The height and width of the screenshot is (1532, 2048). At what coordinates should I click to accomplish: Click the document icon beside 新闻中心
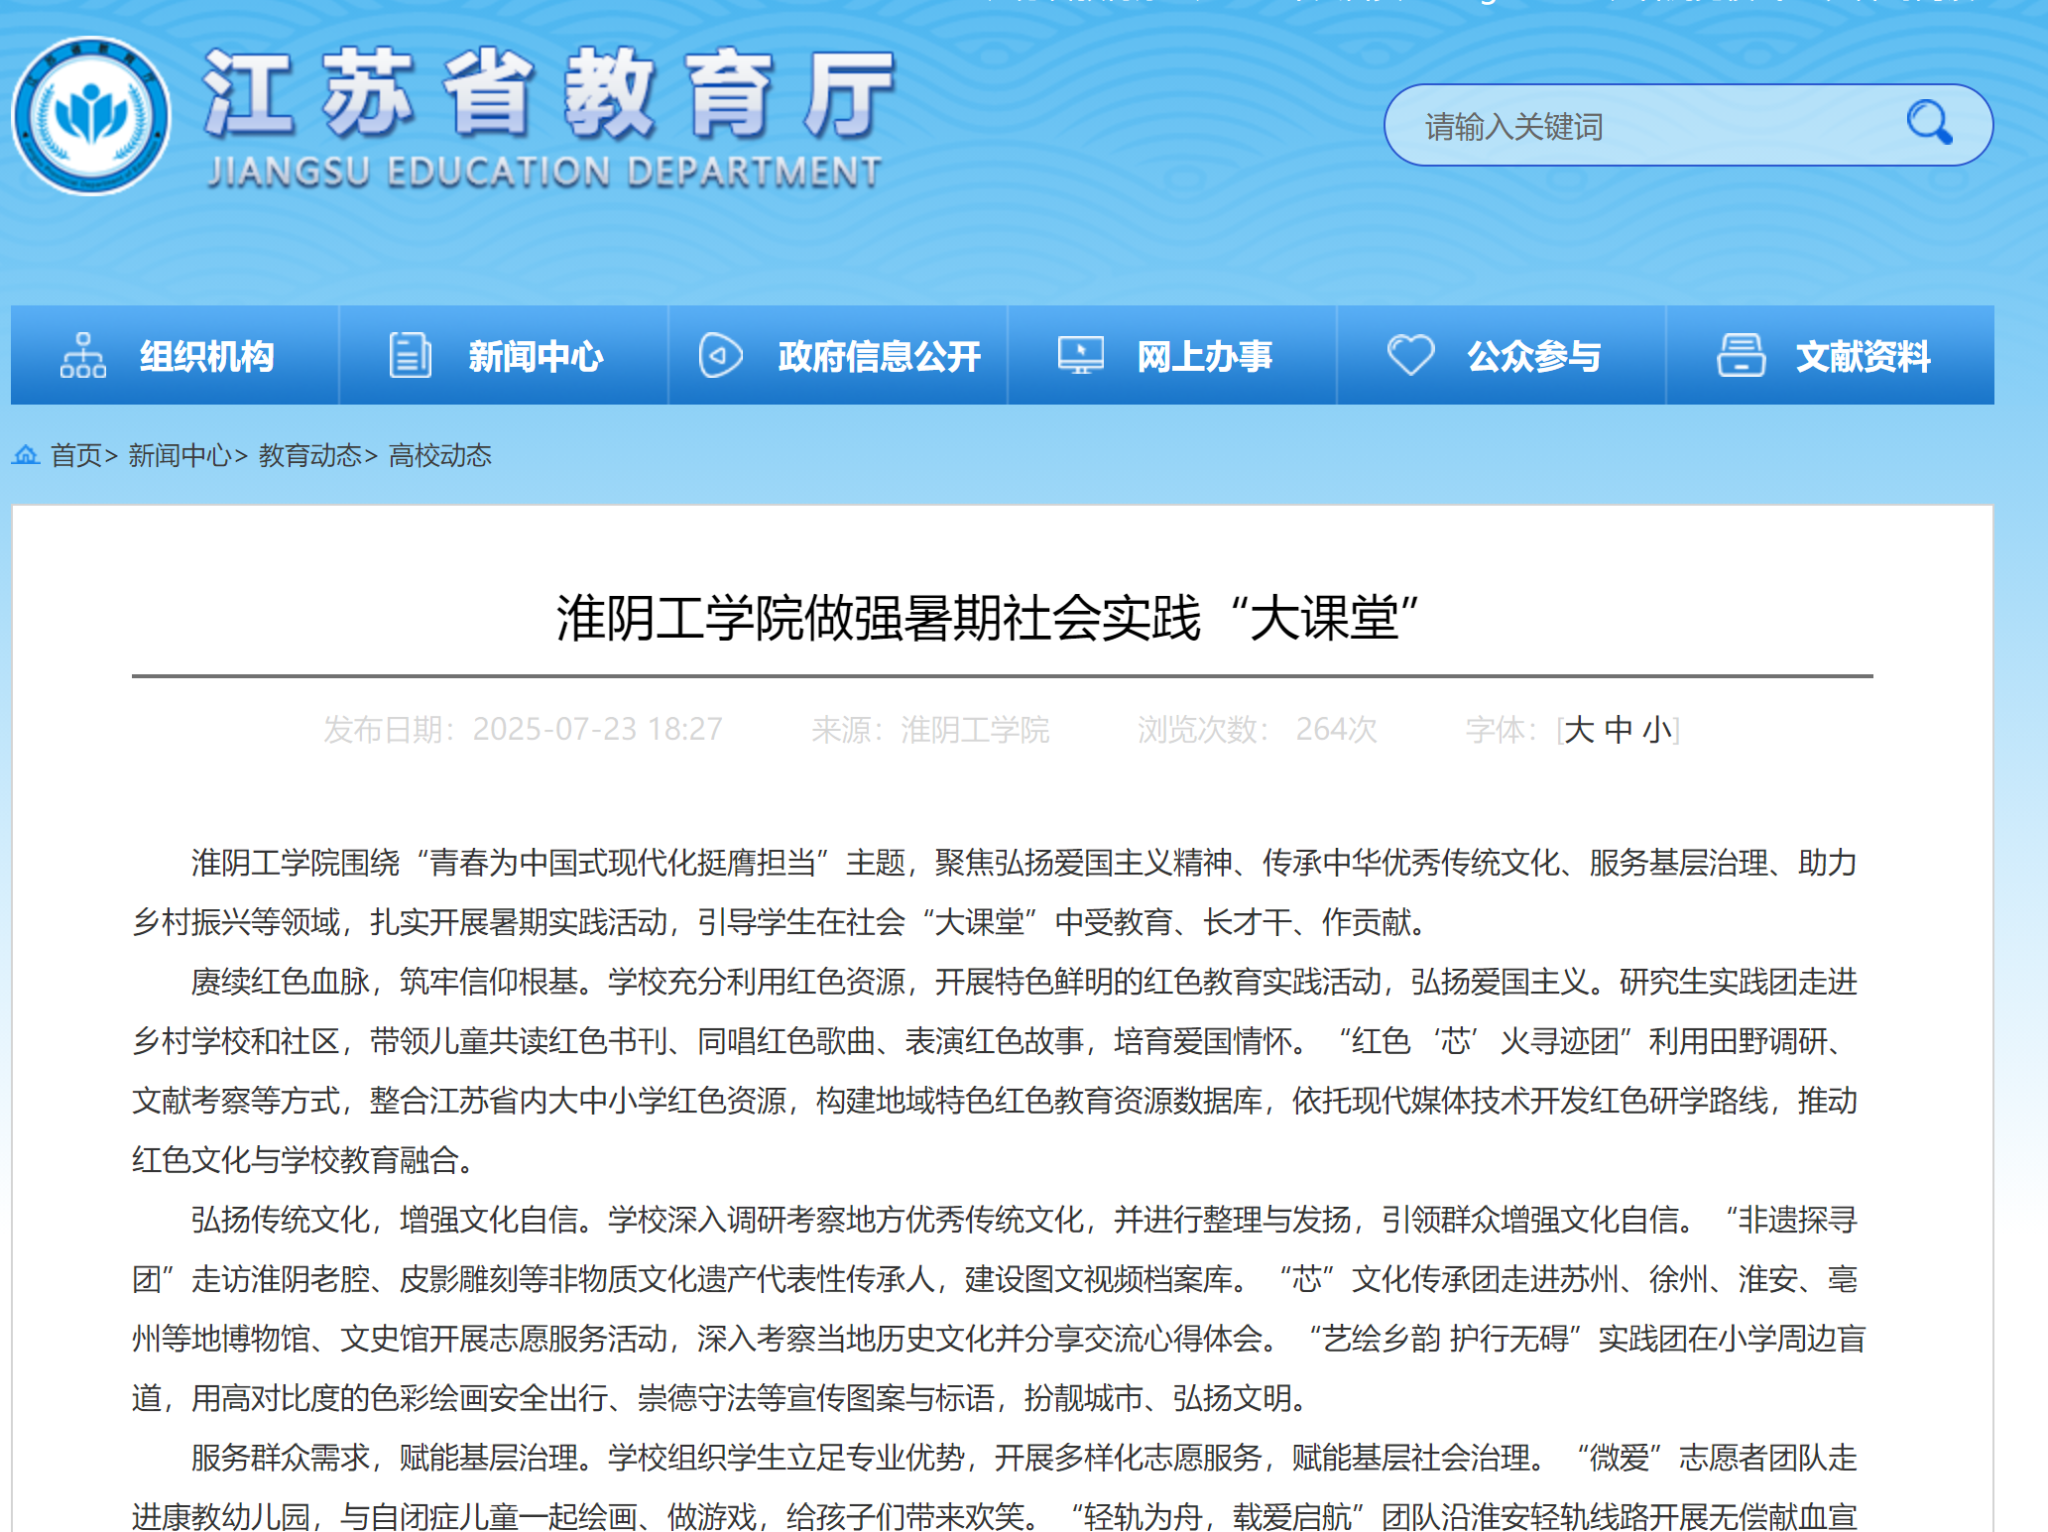[x=410, y=356]
